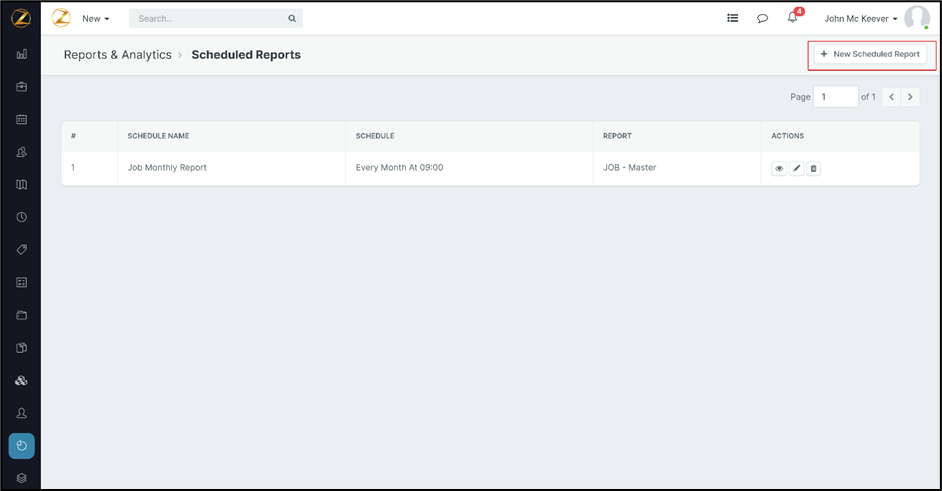Open the calendar sidebar icon

point(22,119)
